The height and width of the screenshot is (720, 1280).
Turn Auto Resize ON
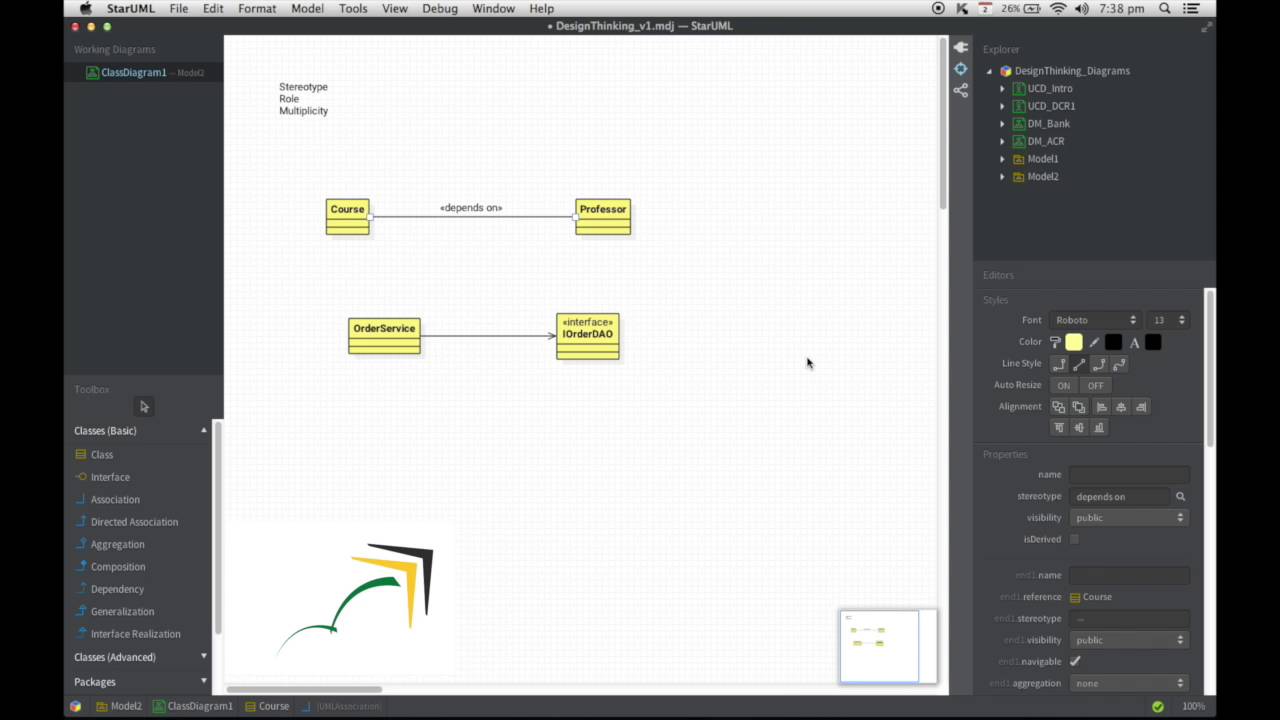tap(1064, 385)
